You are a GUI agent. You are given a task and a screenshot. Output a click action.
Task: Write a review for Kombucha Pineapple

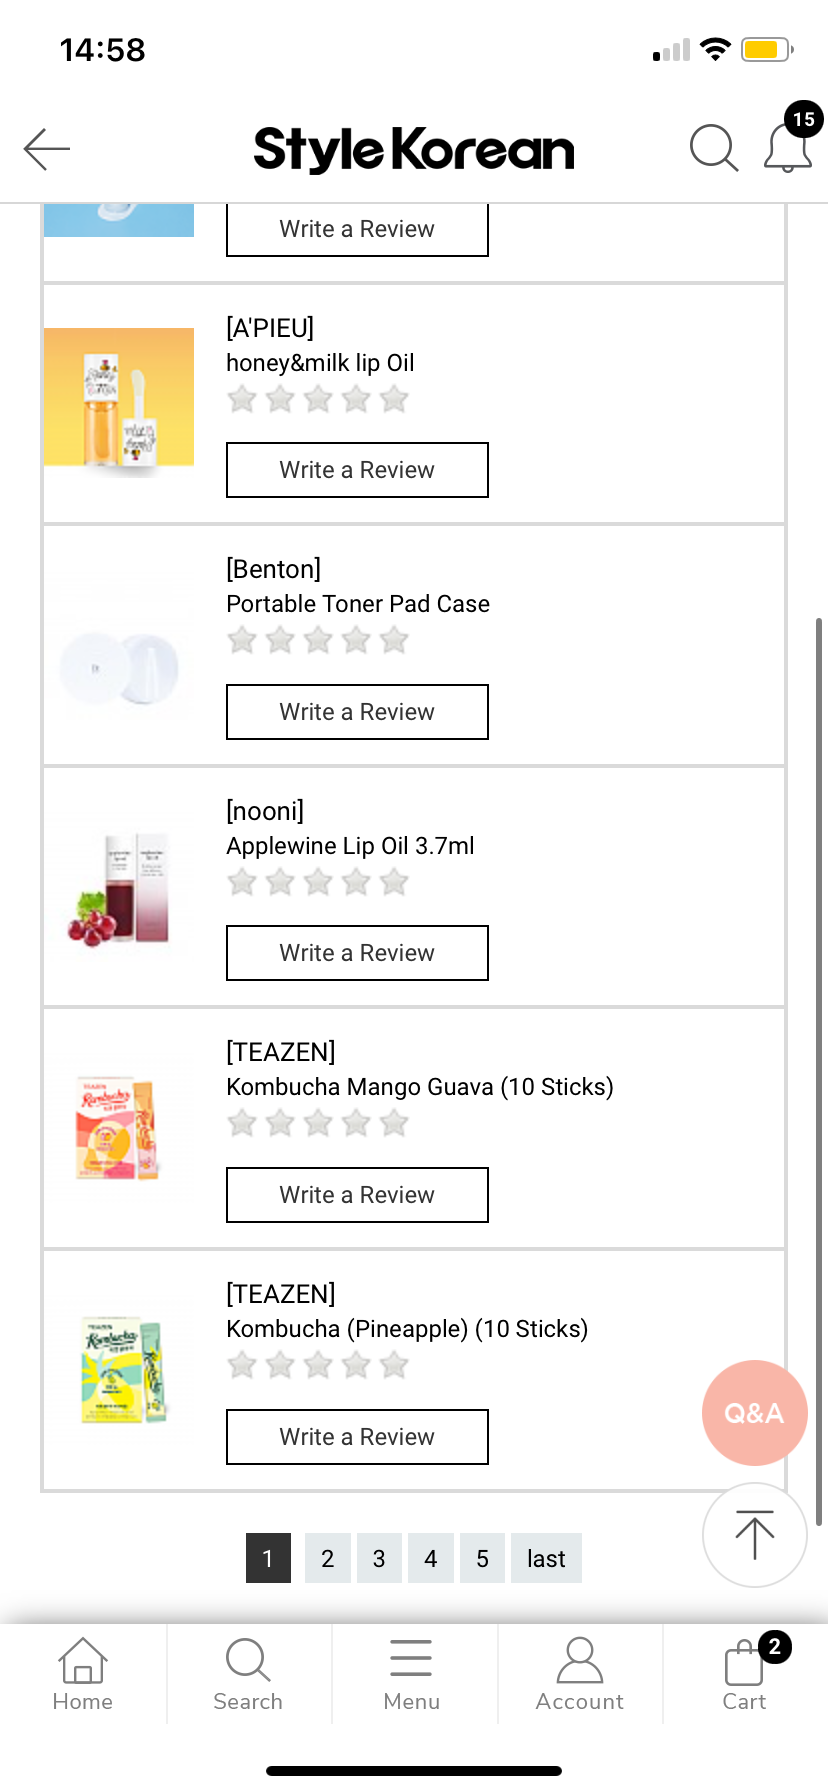357,1437
